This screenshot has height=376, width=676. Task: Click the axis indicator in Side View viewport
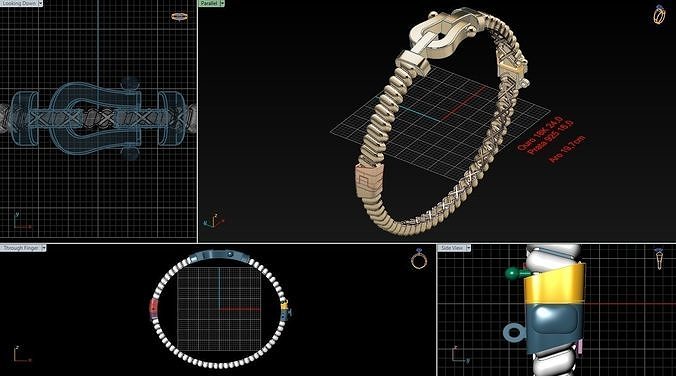(460, 355)
